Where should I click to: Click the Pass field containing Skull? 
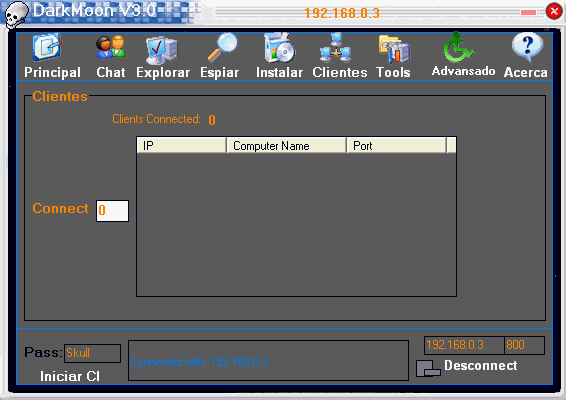pos(92,353)
